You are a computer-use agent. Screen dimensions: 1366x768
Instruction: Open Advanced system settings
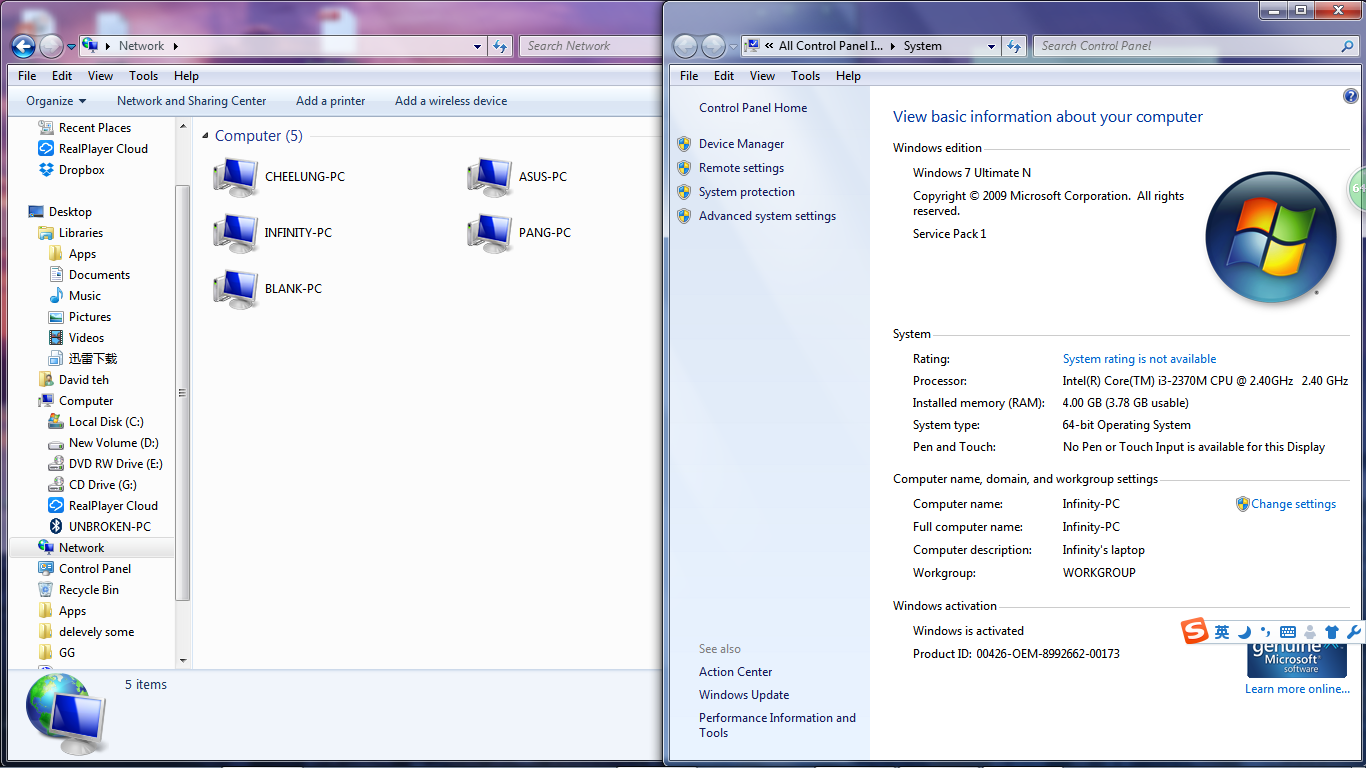(767, 216)
